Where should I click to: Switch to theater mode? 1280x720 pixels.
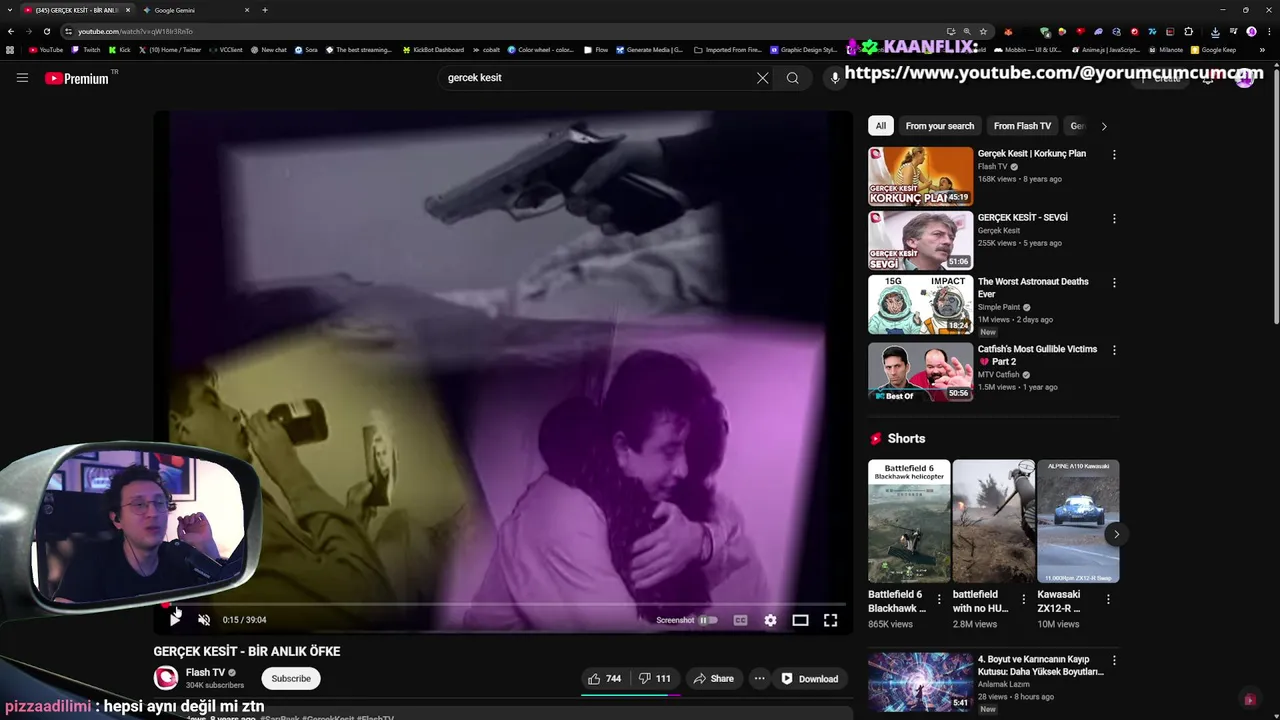tap(800, 620)
